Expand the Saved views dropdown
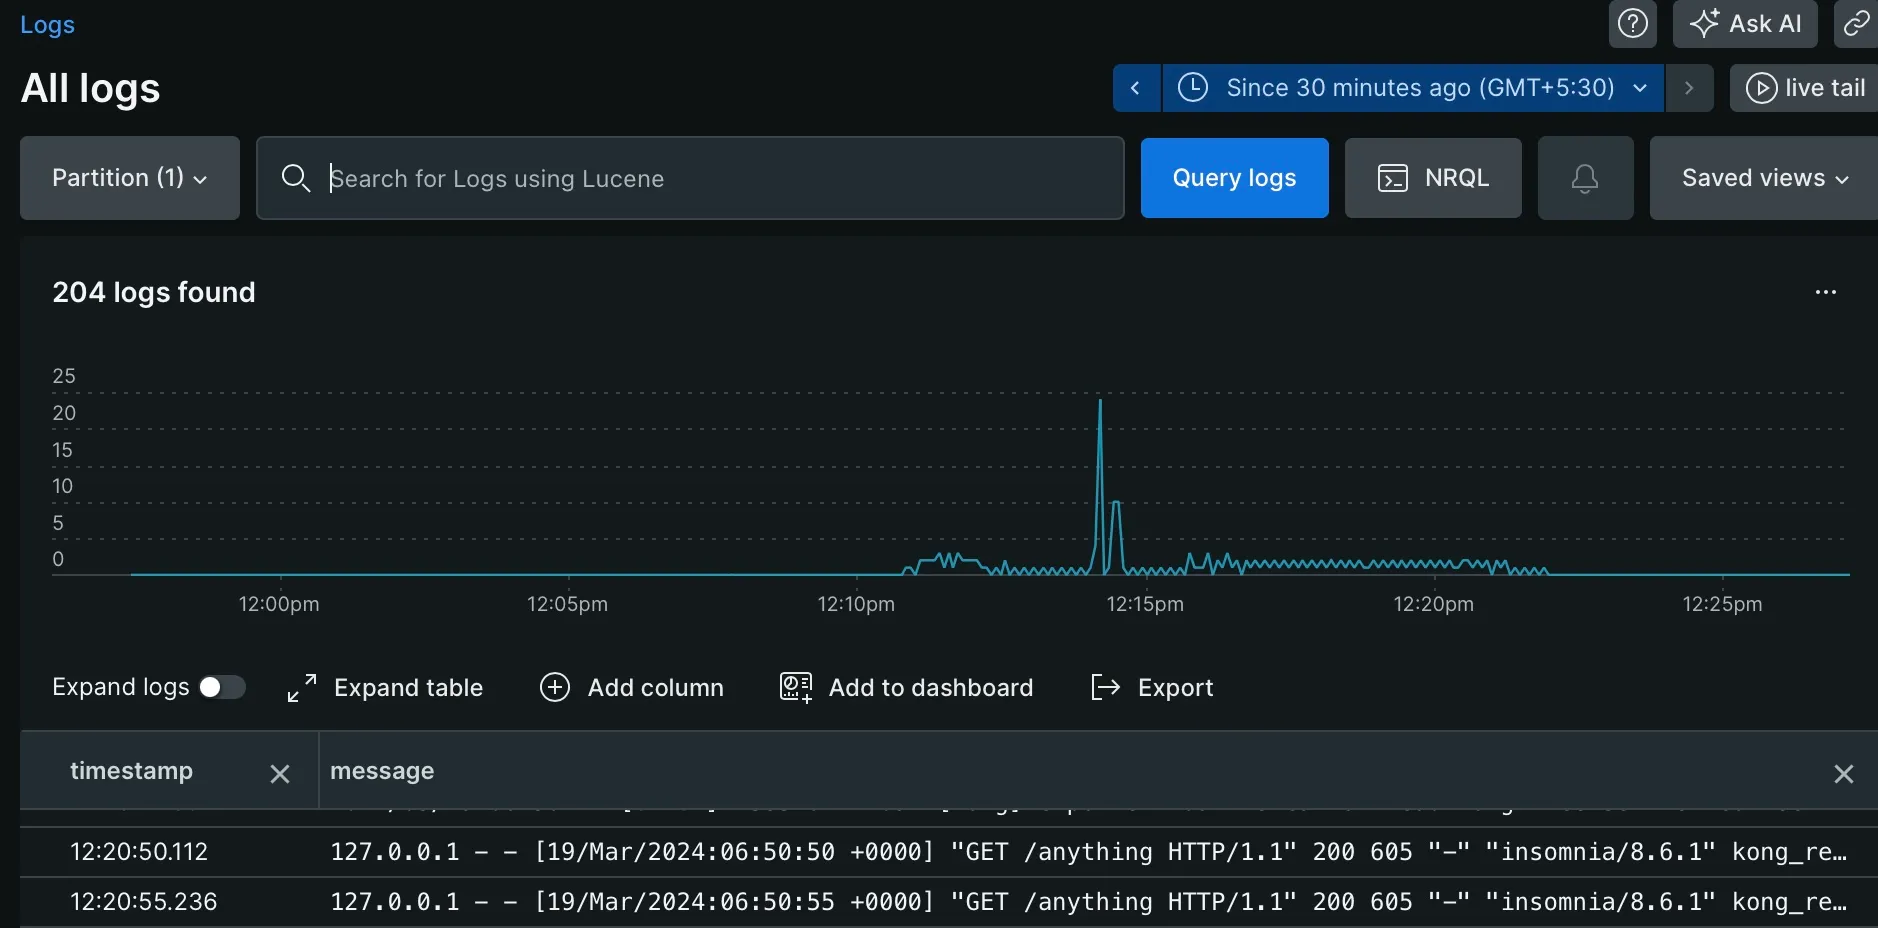This screenshot has height=928, width=1878. (1764, 178)
